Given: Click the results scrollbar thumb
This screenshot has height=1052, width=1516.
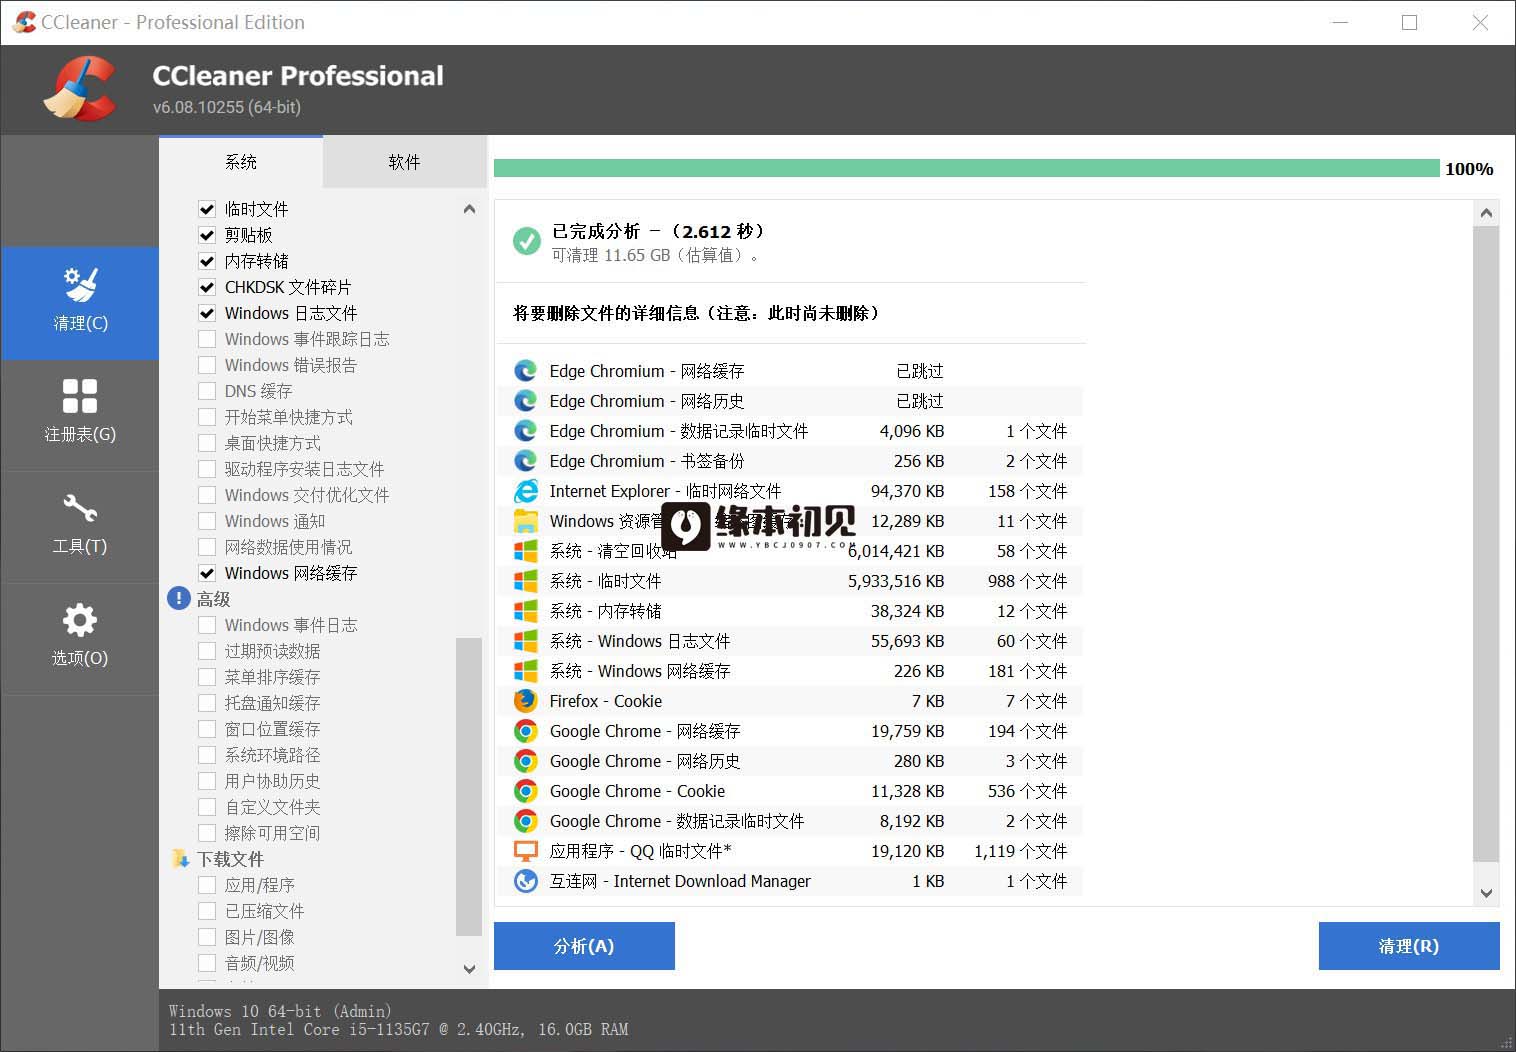Looking at the screenshot, I should click(1486, 543).
